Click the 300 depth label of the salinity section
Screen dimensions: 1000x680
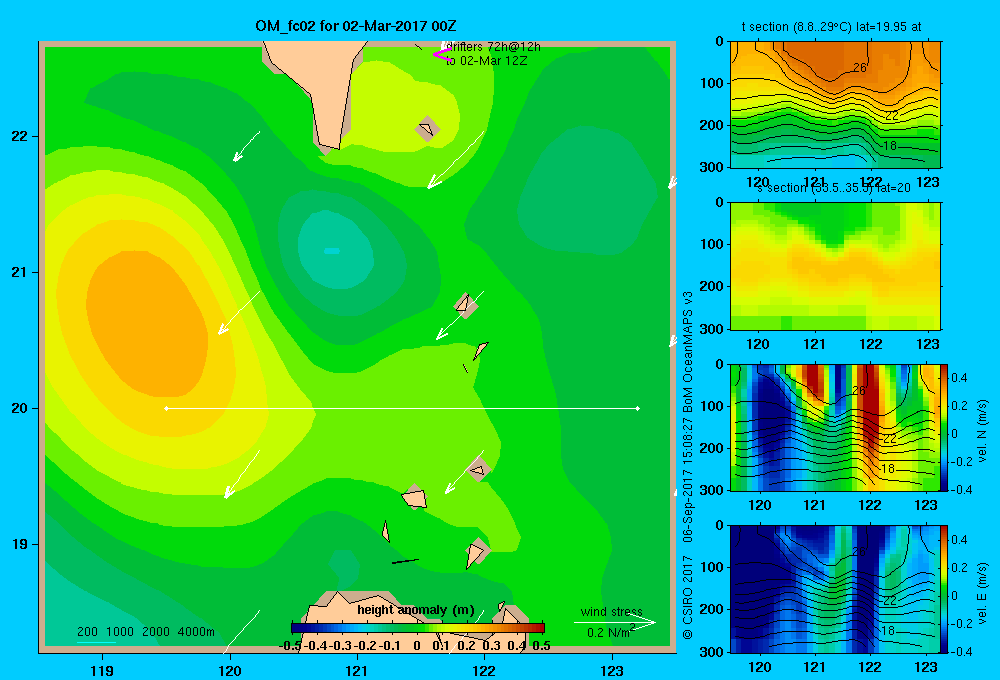point(712,328)
